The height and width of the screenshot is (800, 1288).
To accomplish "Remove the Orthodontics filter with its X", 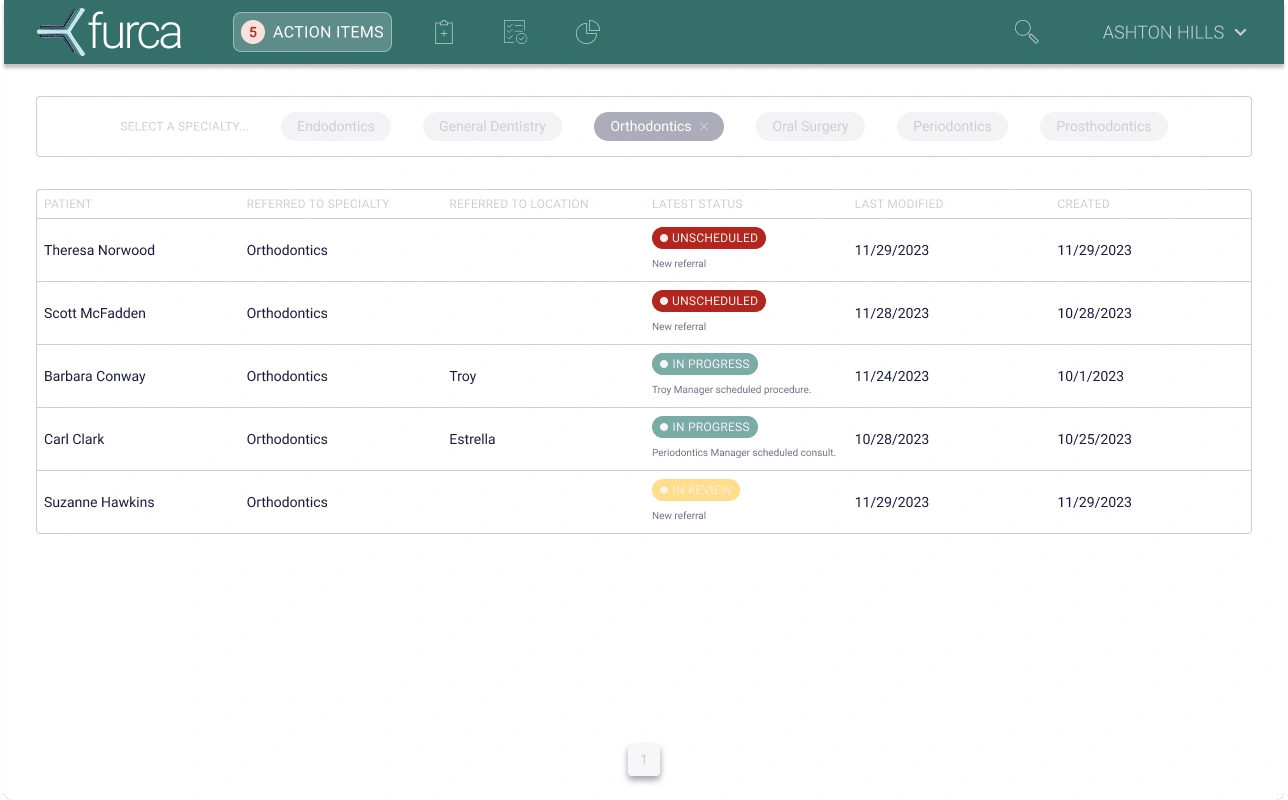I will (704, 126).
